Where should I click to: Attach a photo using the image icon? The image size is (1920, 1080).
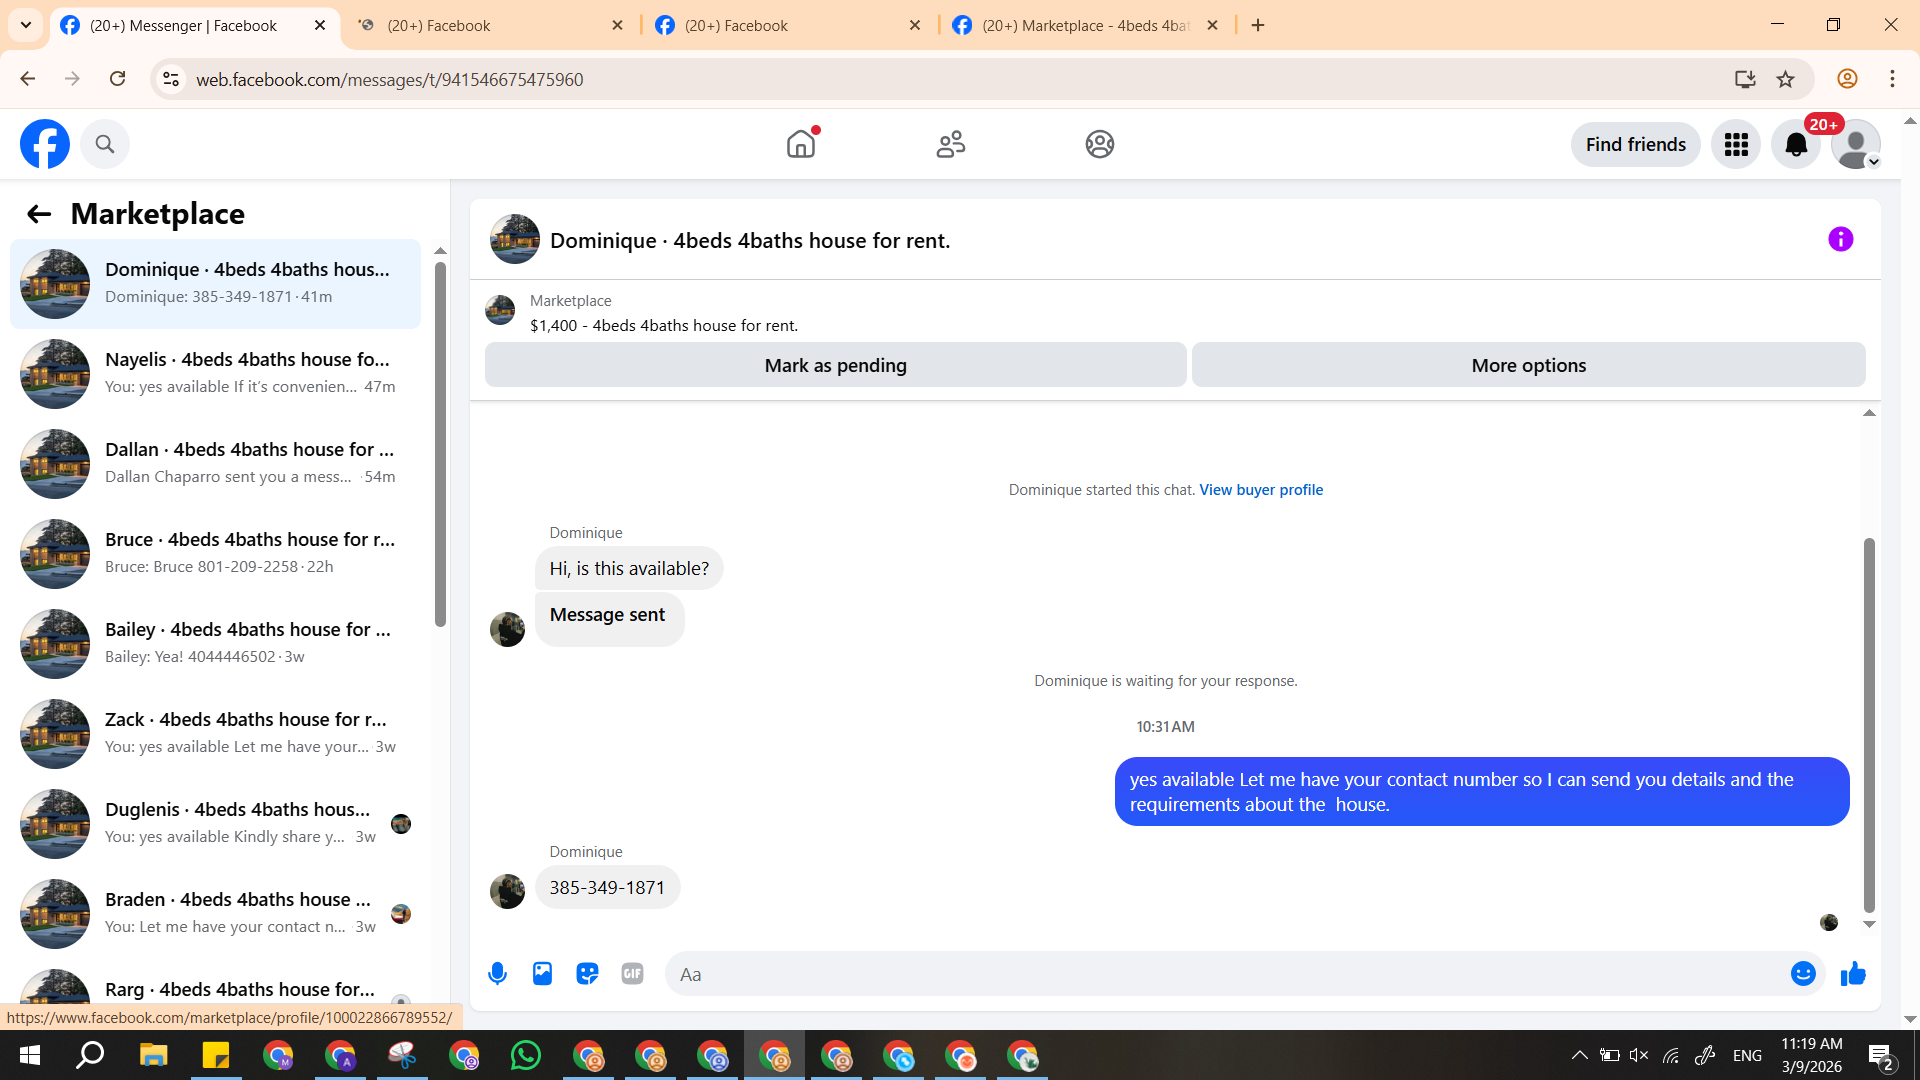tap(542, 974)
